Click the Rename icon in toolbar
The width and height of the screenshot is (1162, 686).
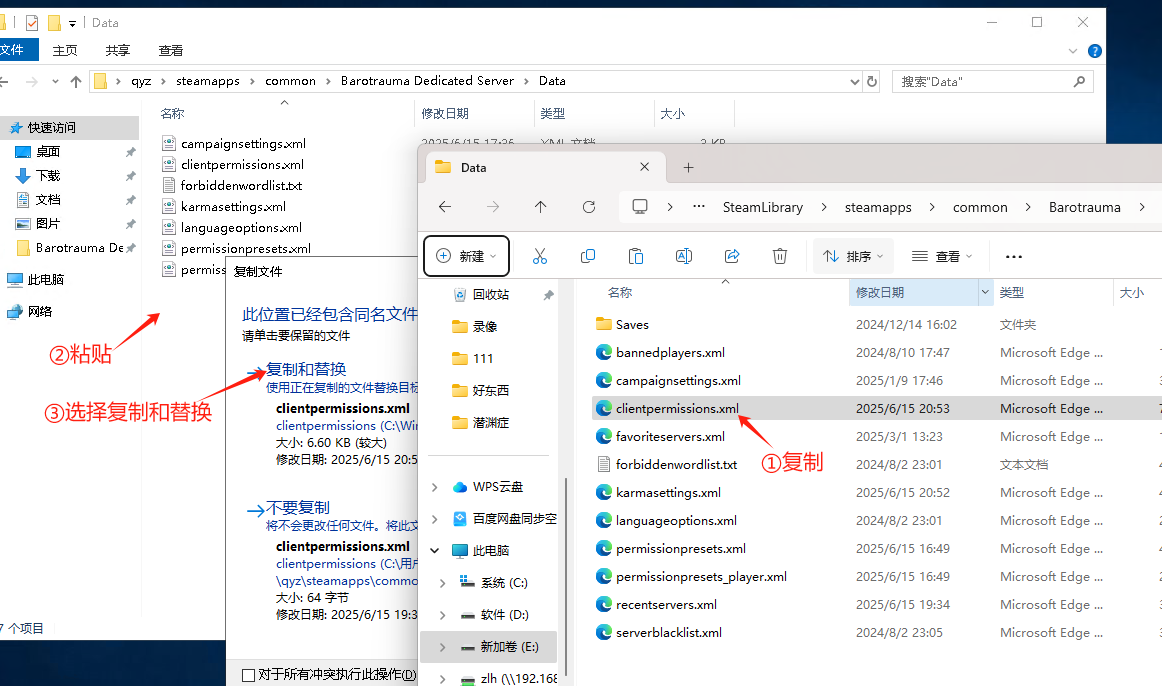tap(684, 256)
